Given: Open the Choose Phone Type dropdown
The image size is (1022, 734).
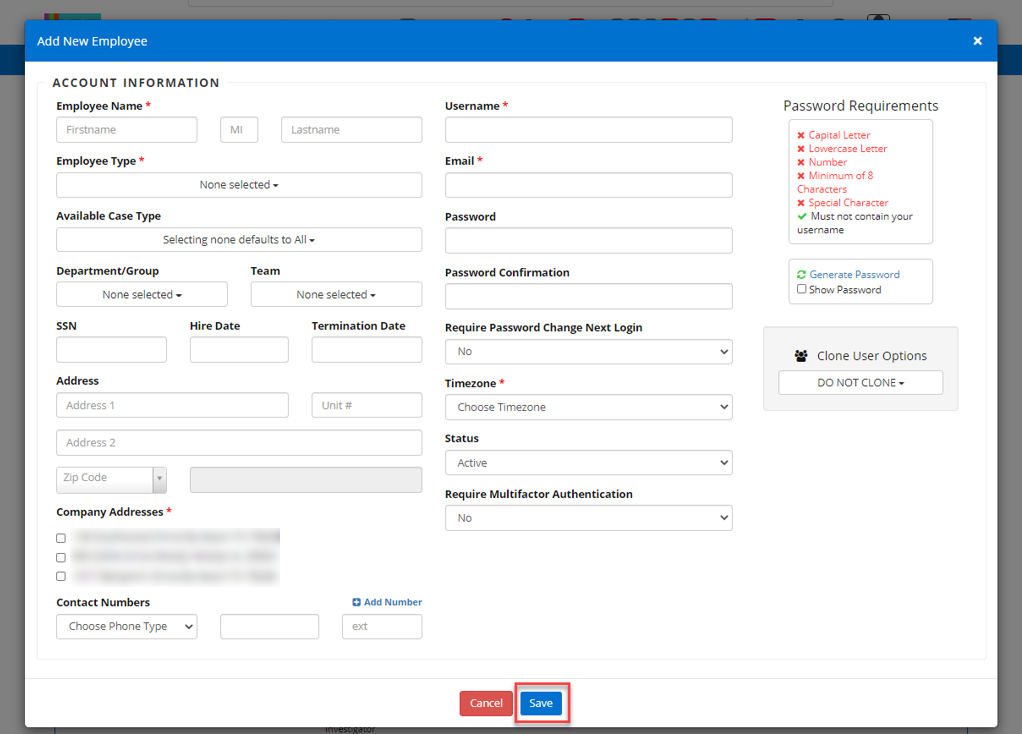Looking at the screenshot, I should [126, 626].
